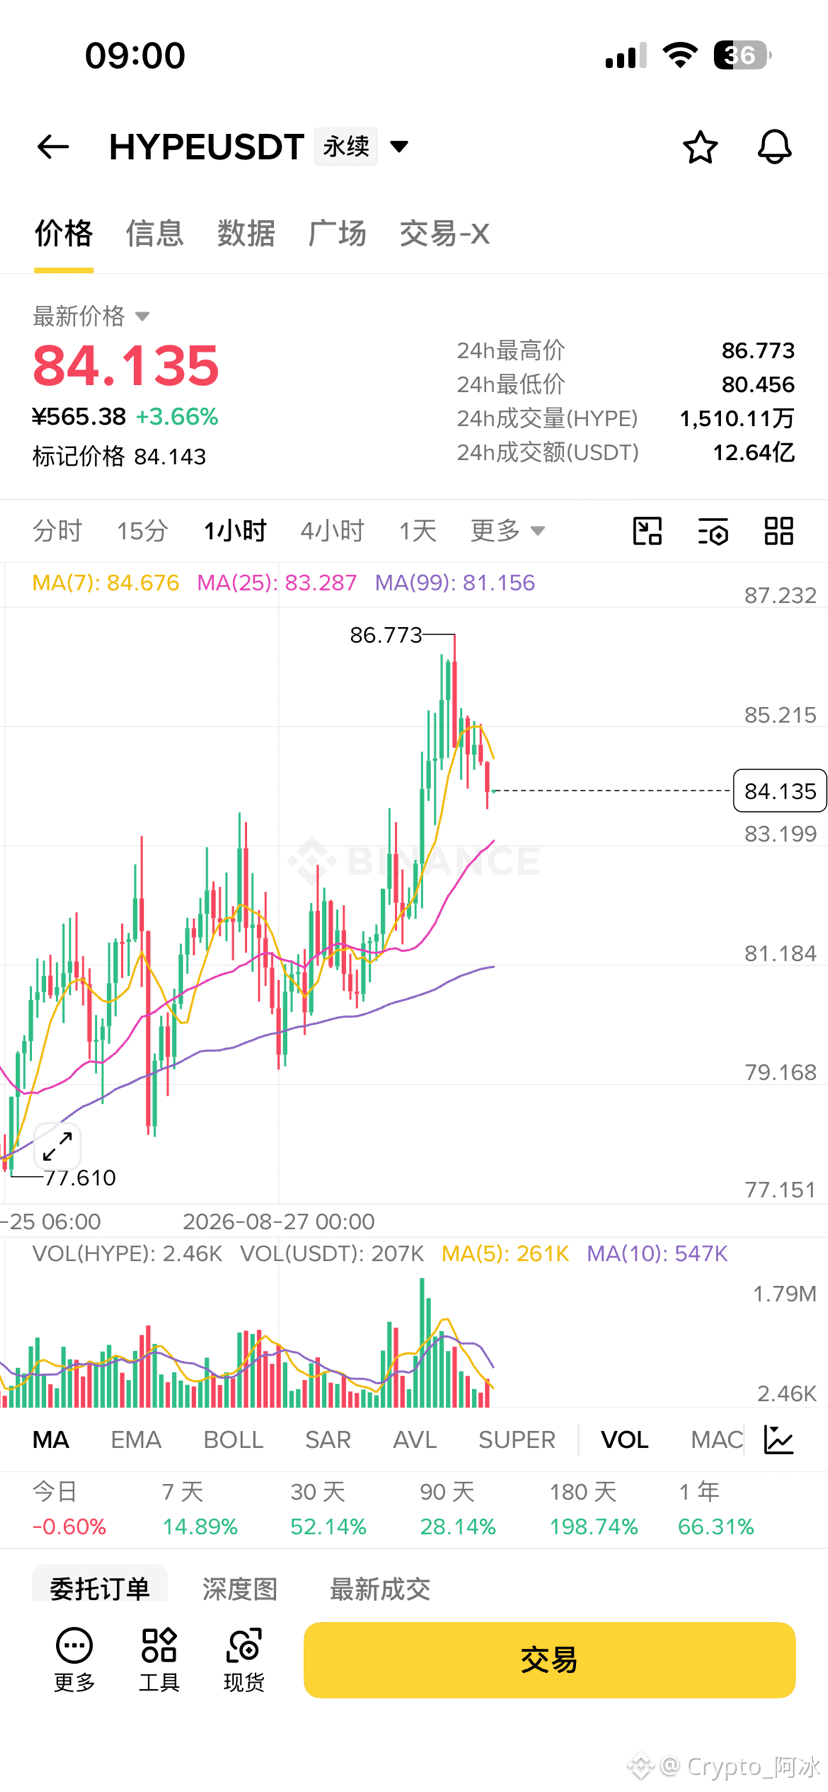
Task: Open the 工具 tools icon
Action: pos(159,1660)
